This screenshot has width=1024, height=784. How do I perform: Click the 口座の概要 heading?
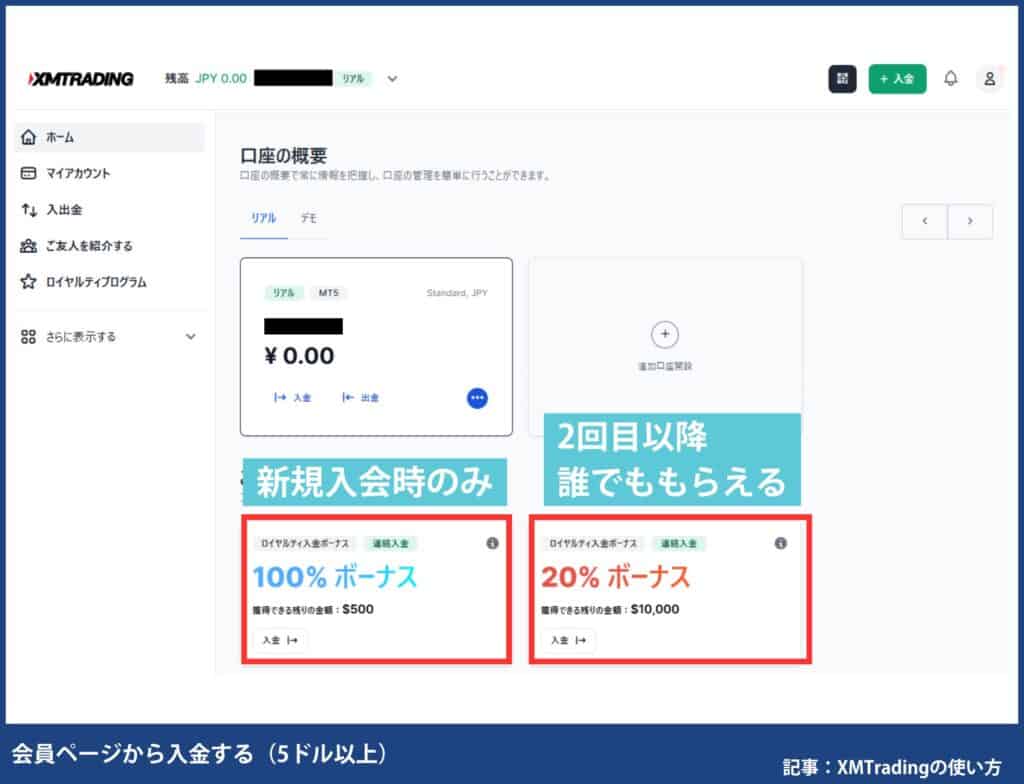point(283,156)
